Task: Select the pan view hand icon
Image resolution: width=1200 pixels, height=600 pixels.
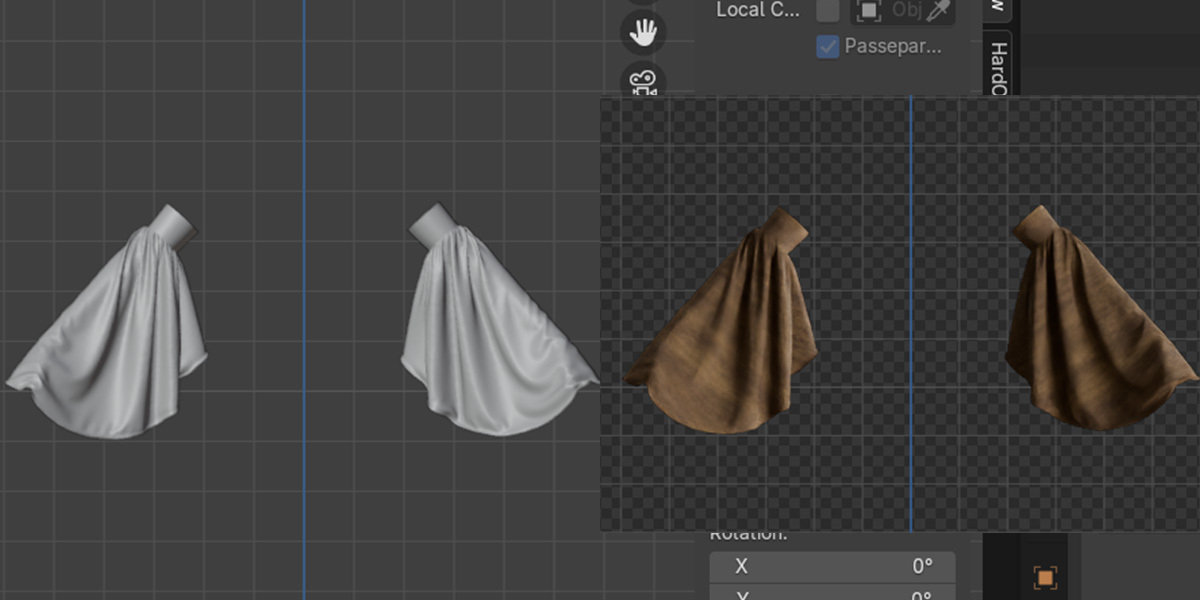Action: pos(642,34)
